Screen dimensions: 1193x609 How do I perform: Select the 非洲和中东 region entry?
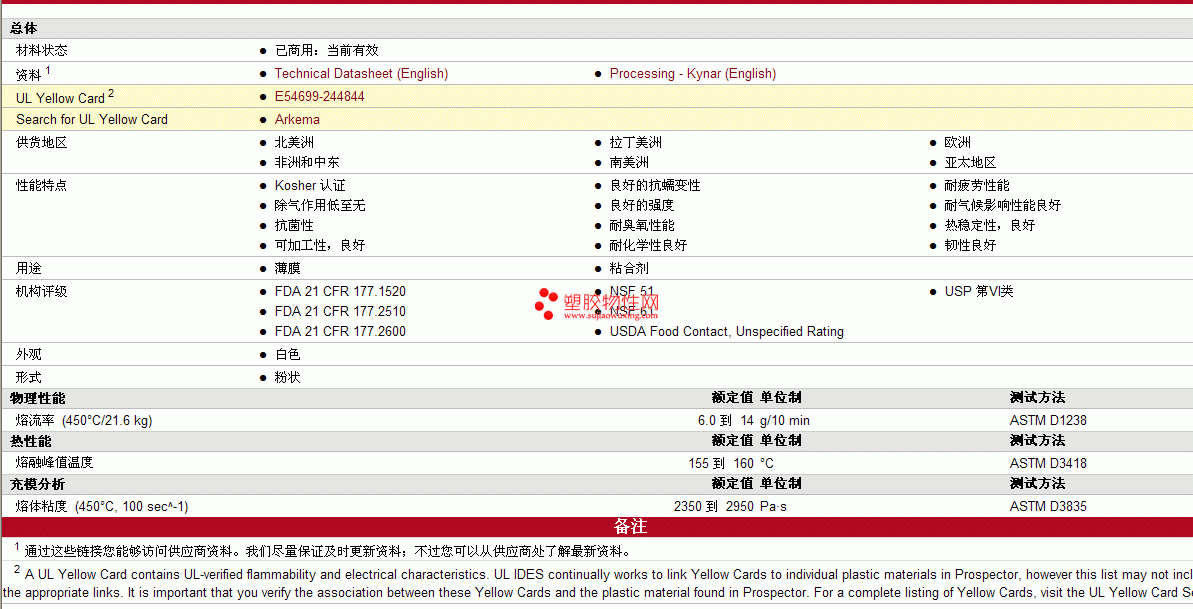point(307,162)
